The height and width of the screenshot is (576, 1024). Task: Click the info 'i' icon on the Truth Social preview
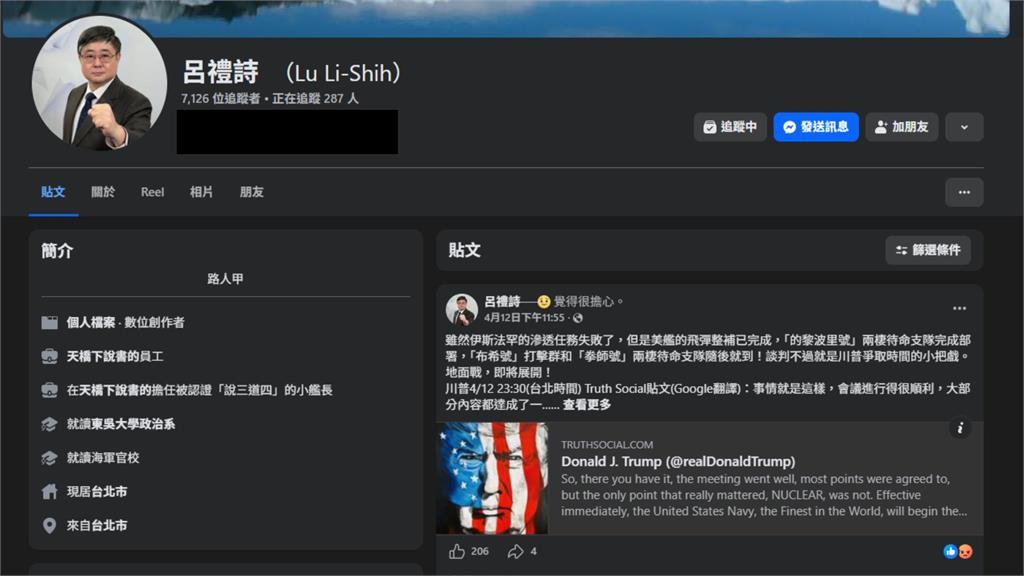960,428
